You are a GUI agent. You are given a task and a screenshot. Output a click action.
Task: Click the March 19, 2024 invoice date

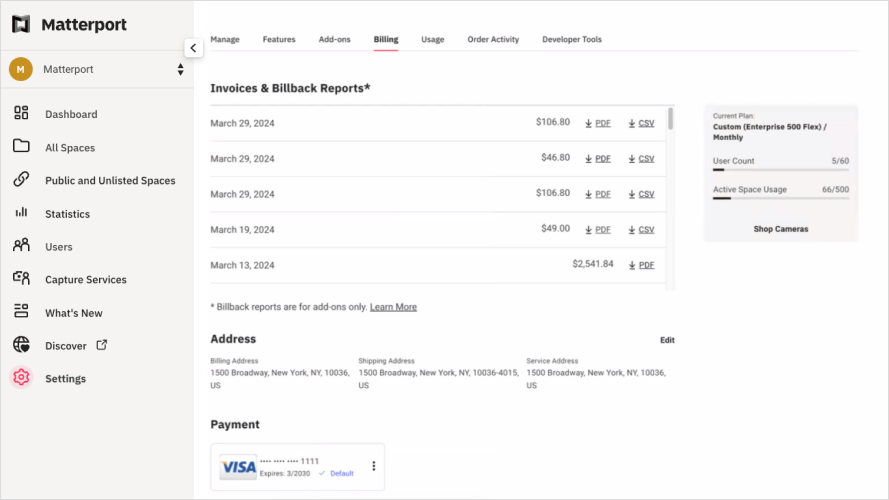click(x=243, y=230)
